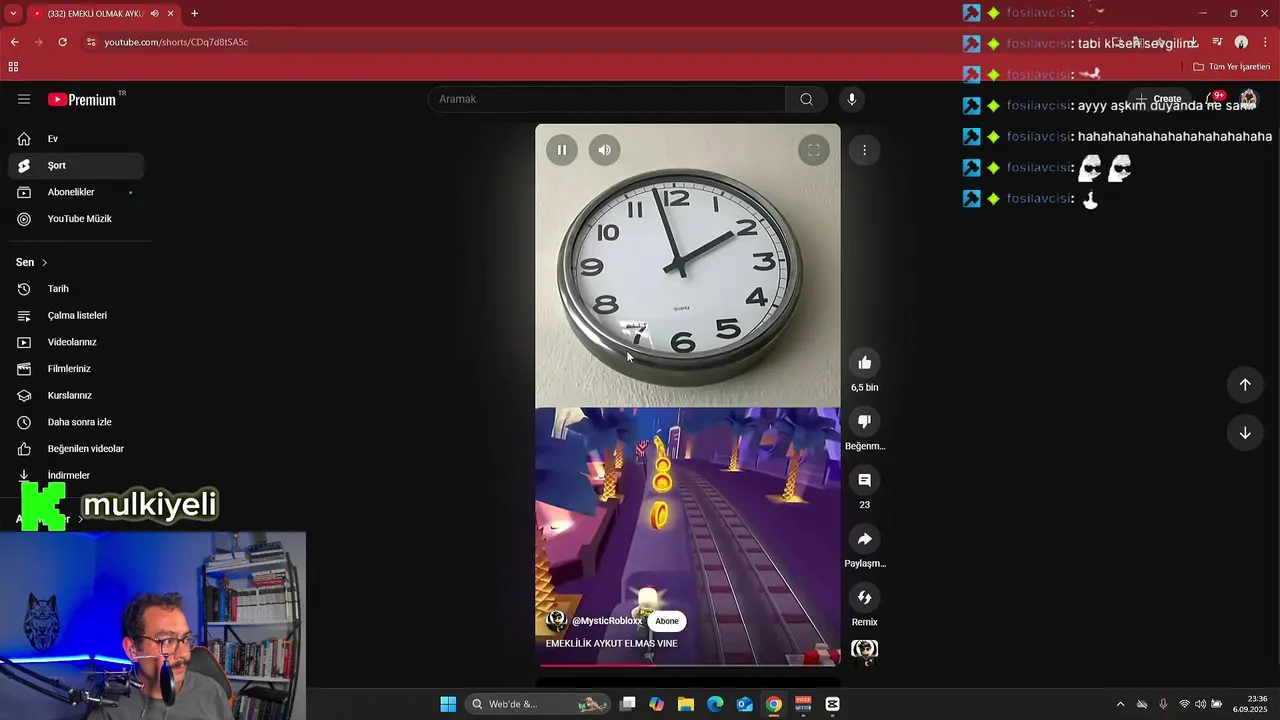Open Task View from taskbar
The image size is (1280, 720).
click(x=628, y=704)
